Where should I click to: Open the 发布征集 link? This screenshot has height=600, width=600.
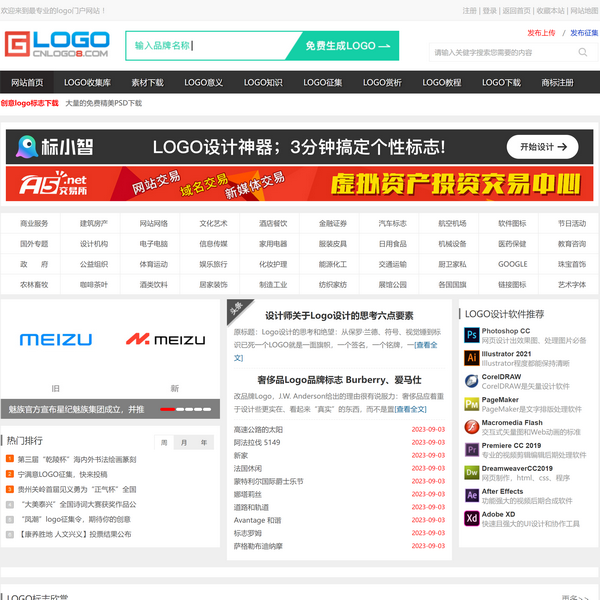pos(584,33)
